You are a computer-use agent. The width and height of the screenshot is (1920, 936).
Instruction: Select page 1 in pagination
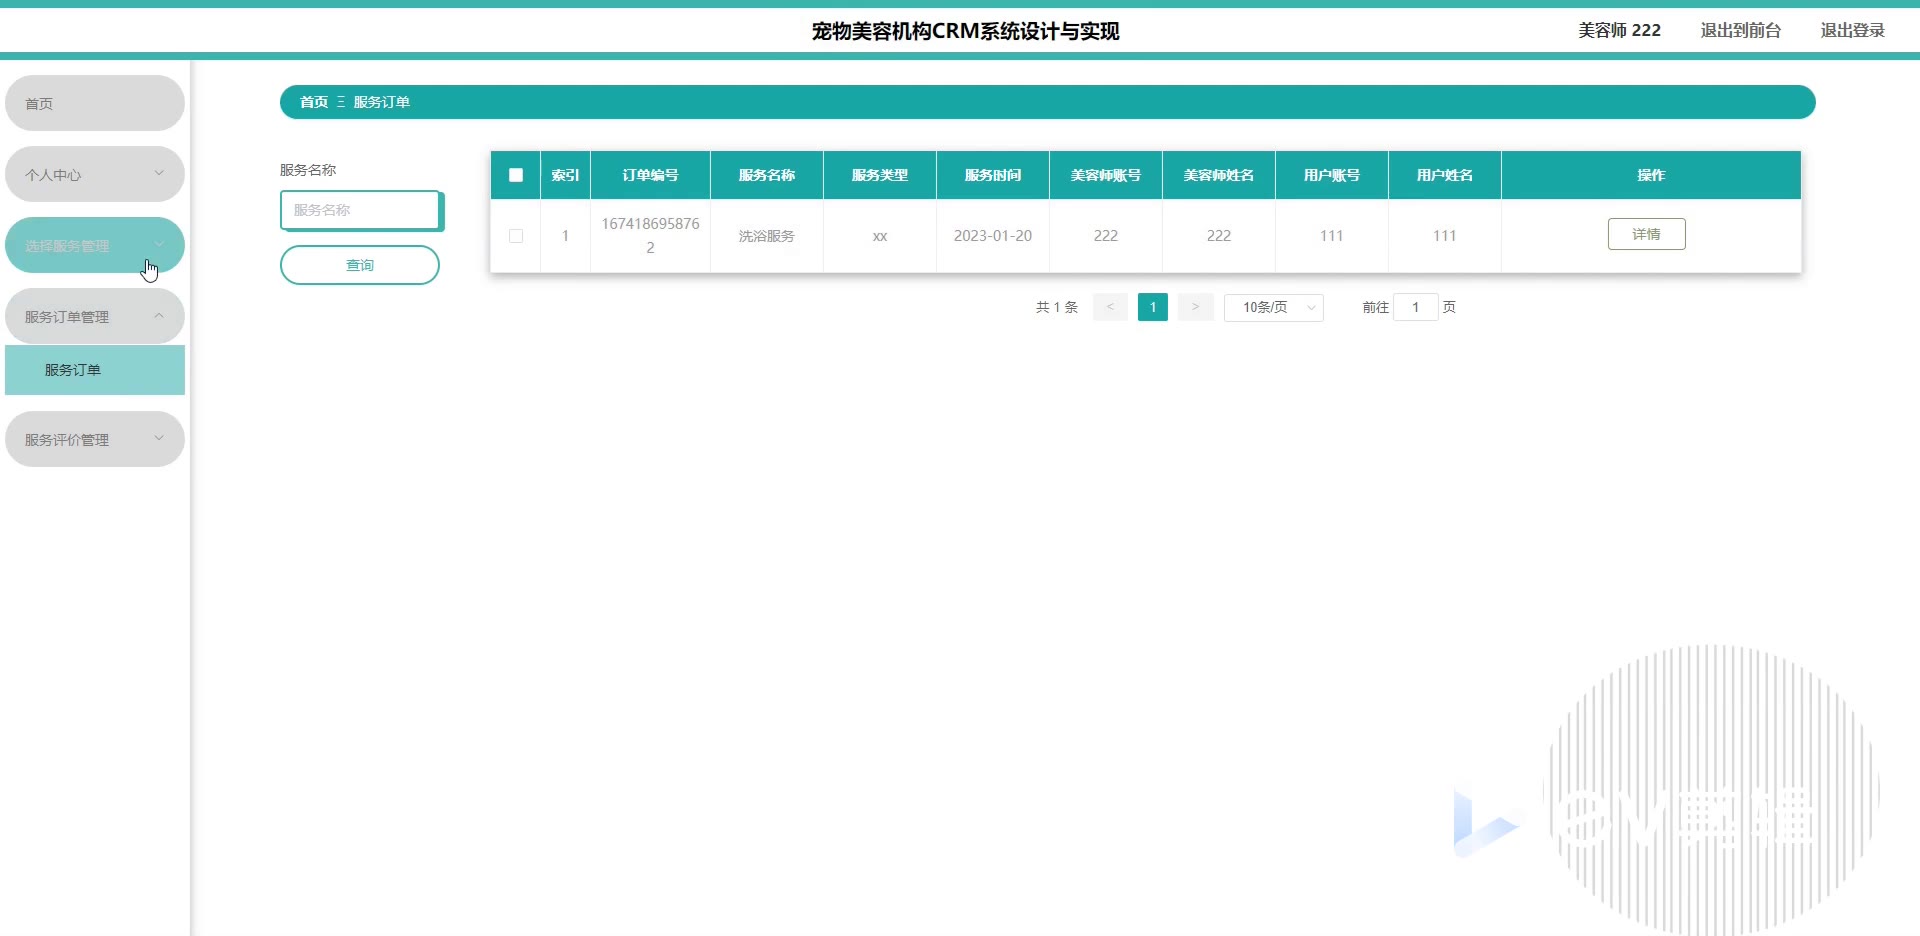tap(1153, 307)
